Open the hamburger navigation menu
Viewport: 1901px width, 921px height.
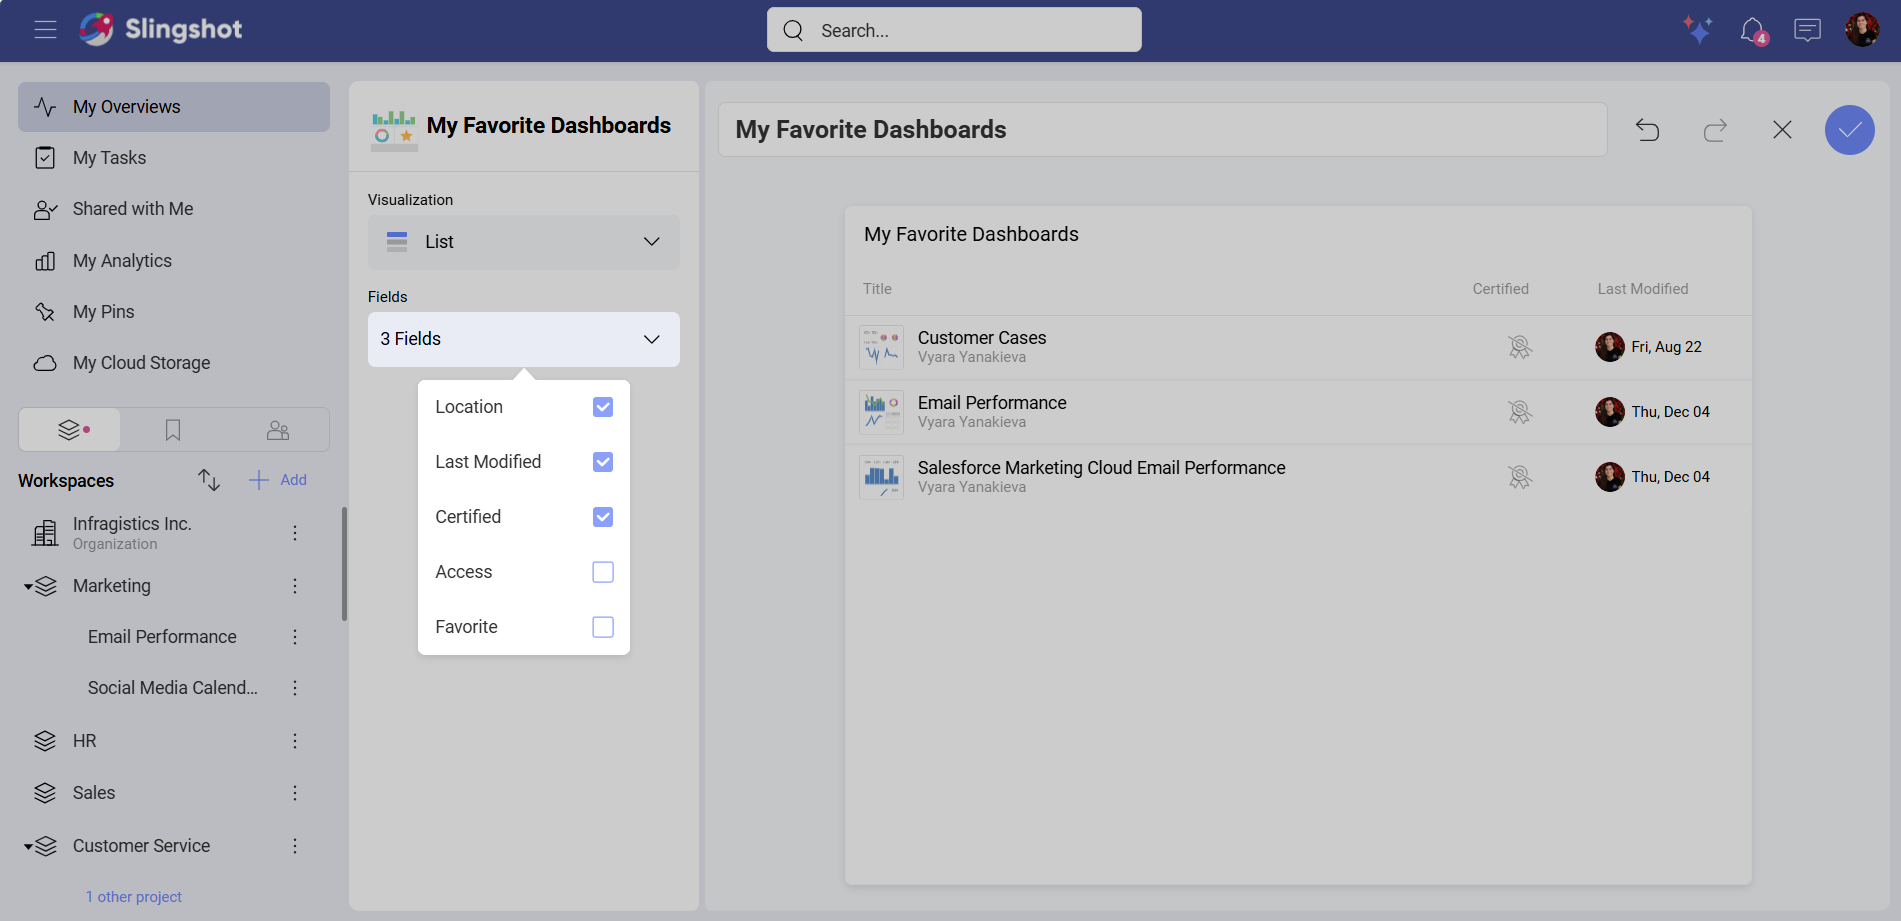[45, 29]
